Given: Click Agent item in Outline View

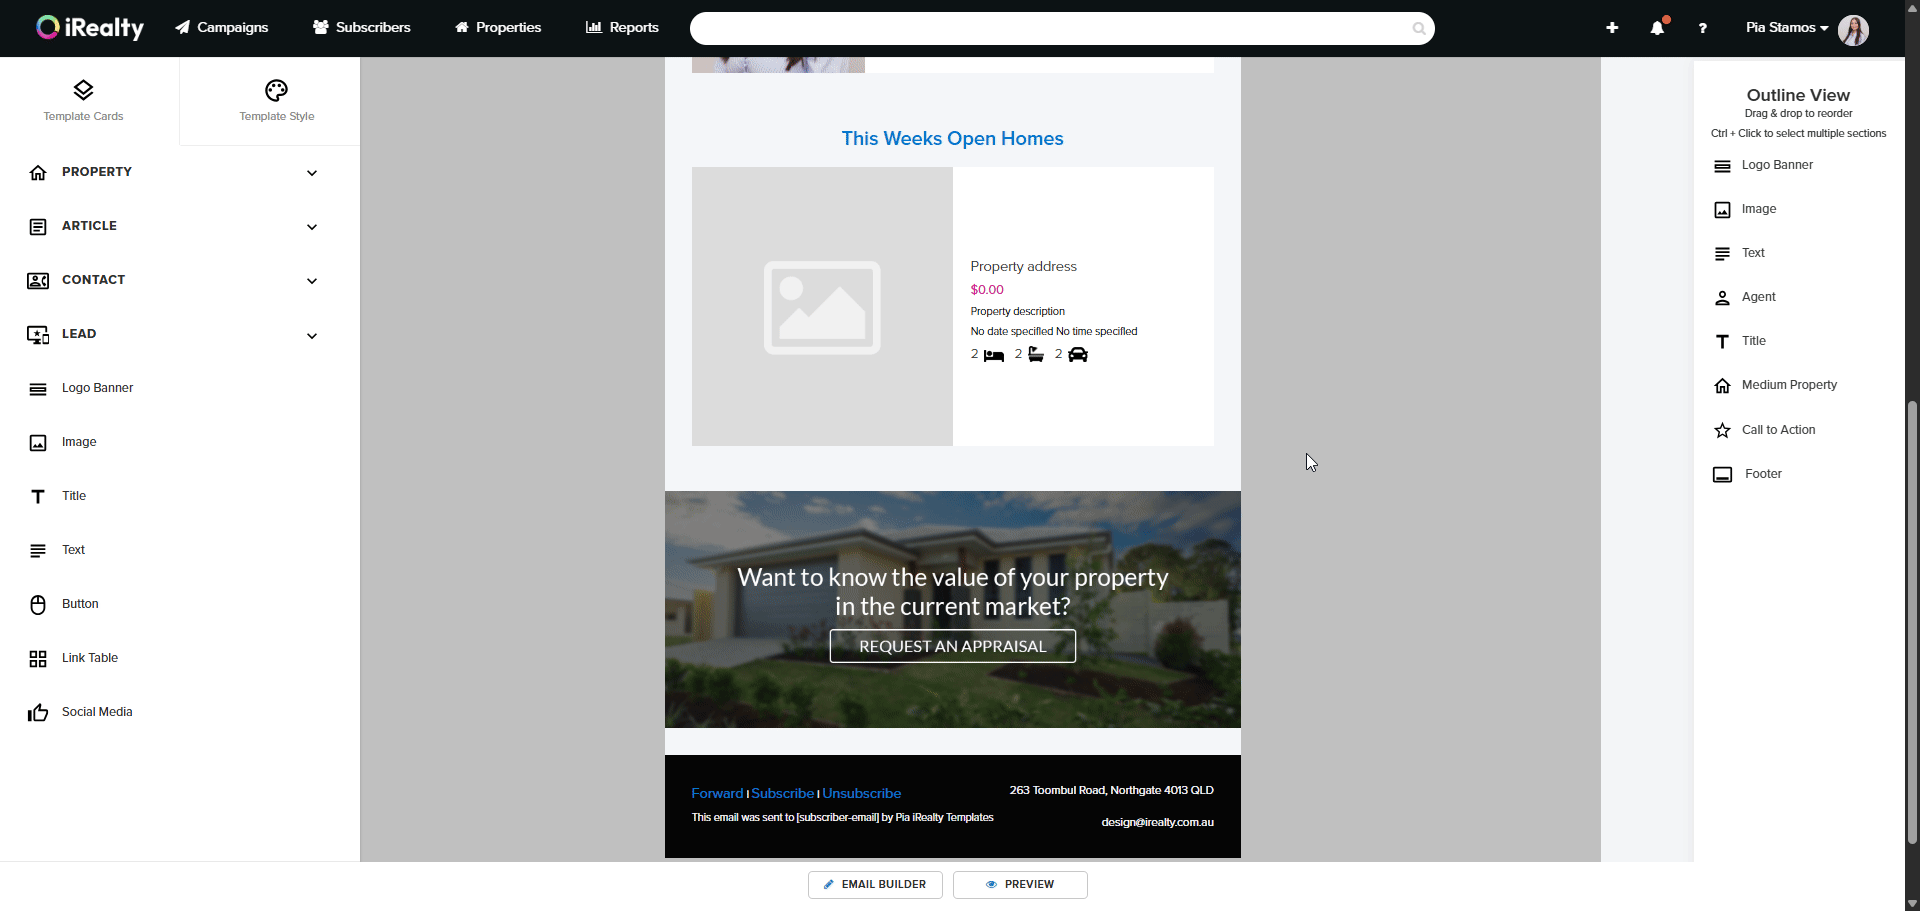Looking at the screenshot, I should click(x=1757, y=297).
